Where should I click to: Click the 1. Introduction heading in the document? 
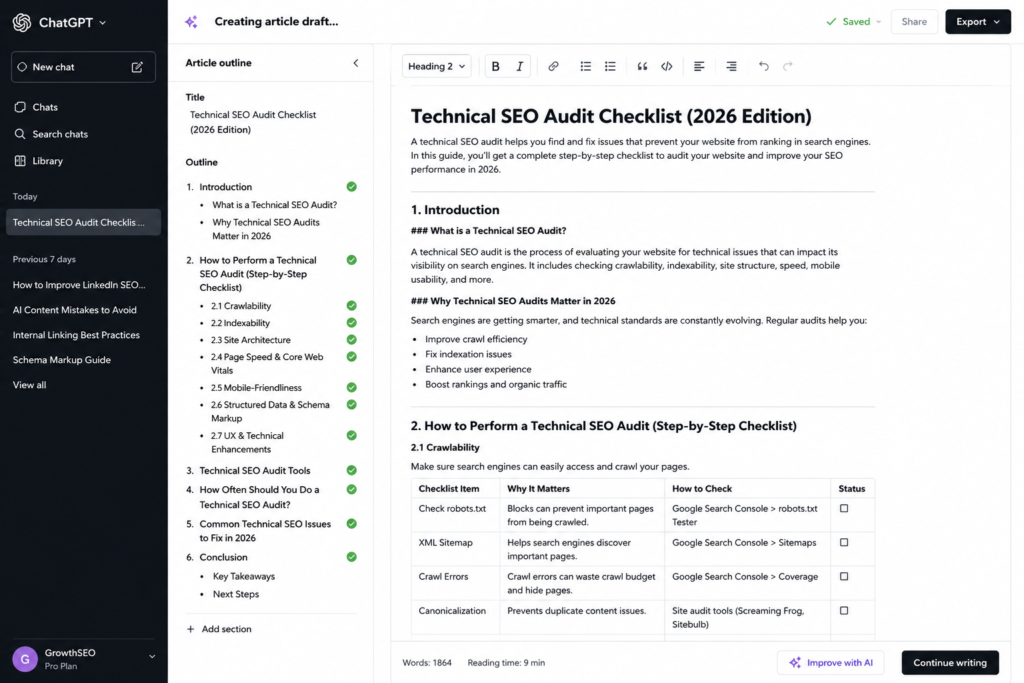point(455,210)
